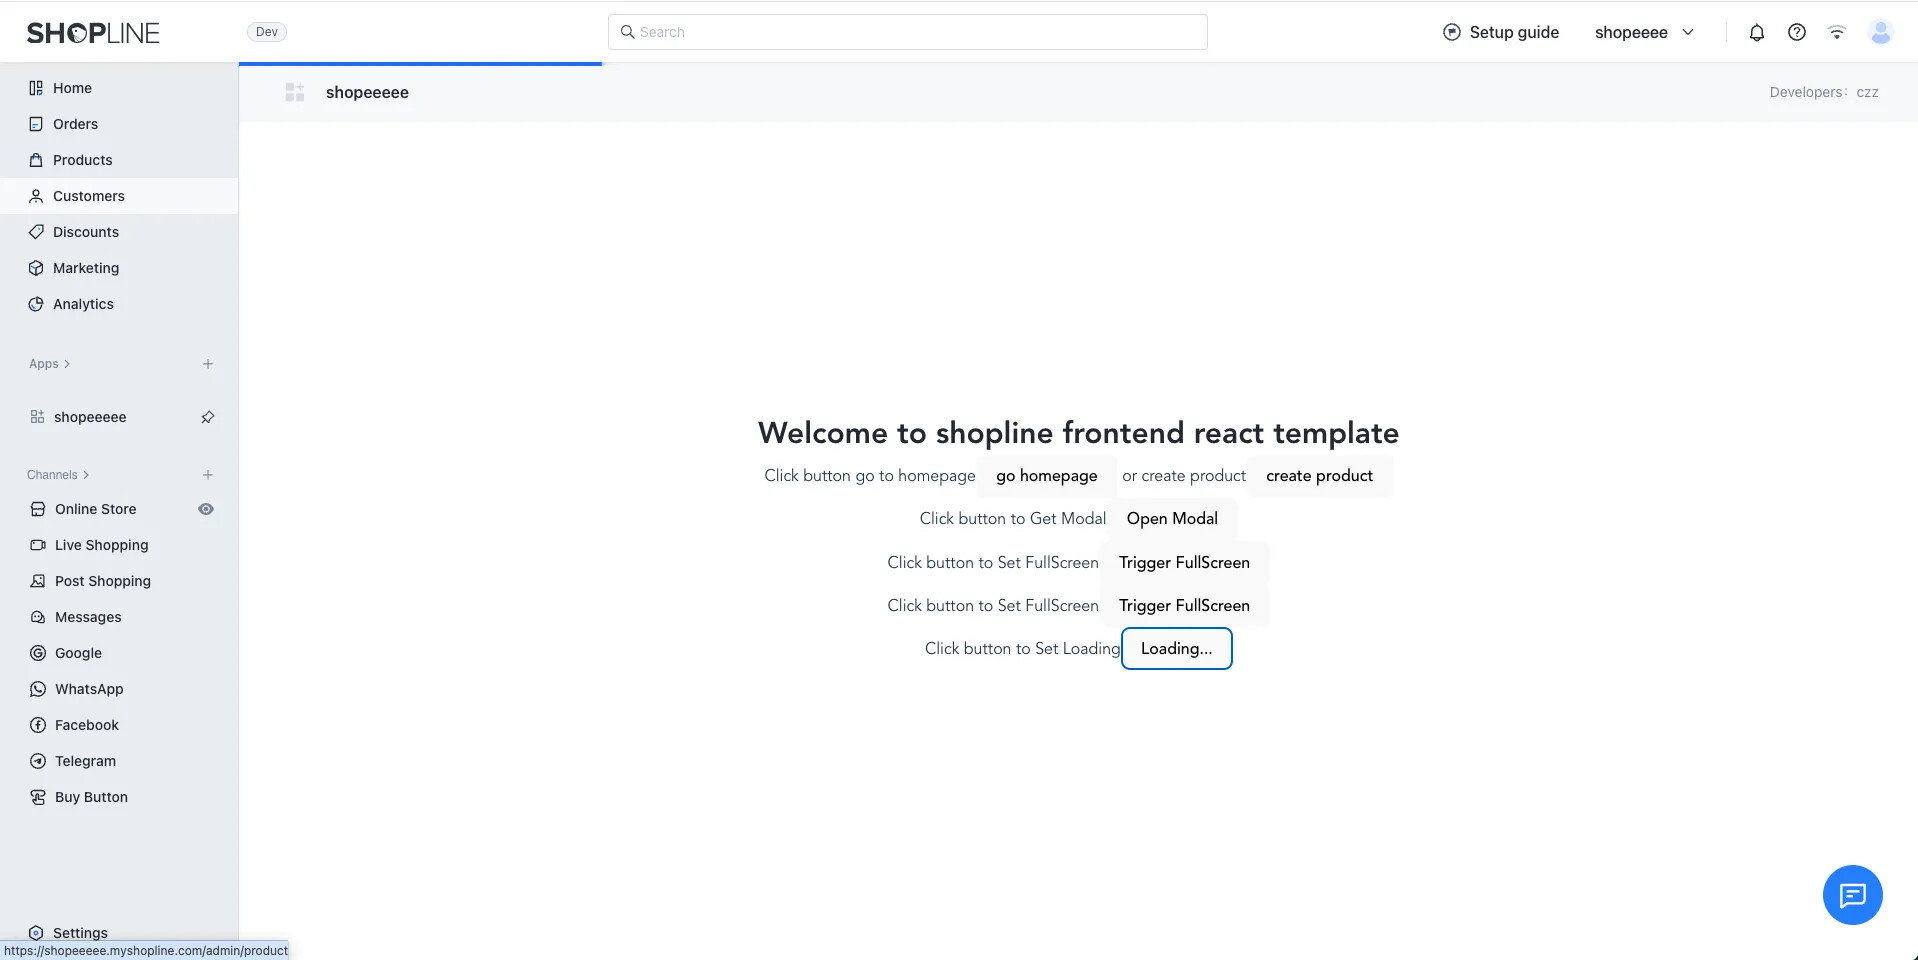Expand the Apps section chevron

point(67,364)
